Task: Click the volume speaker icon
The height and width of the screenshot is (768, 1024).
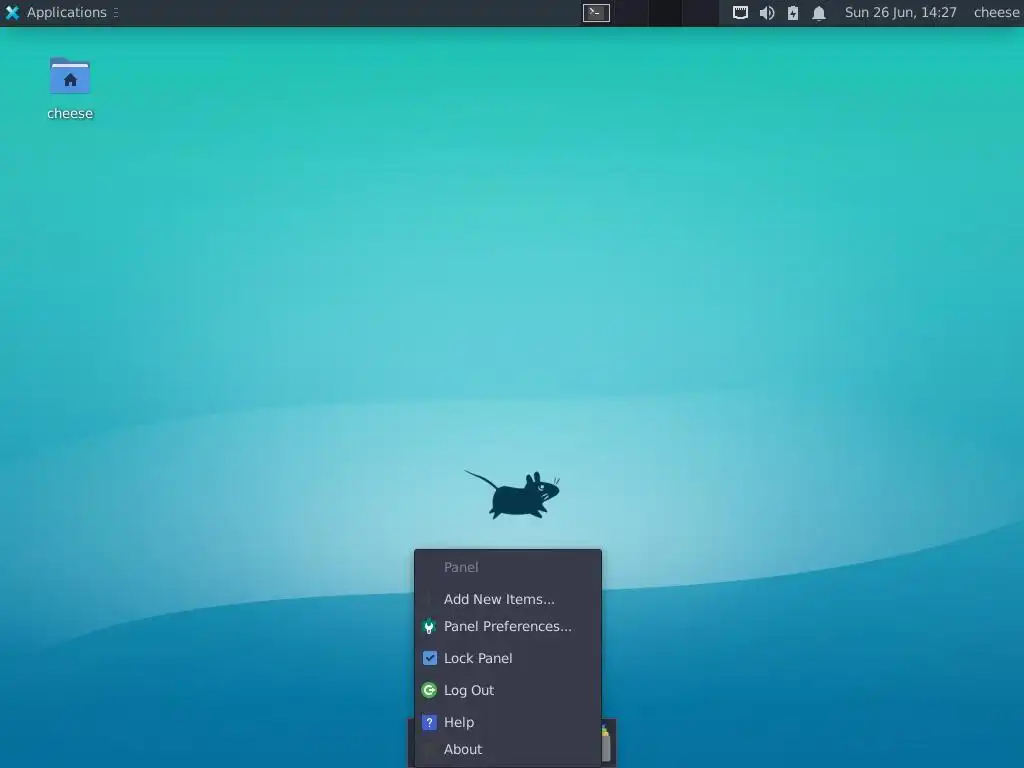Action: 767,12
